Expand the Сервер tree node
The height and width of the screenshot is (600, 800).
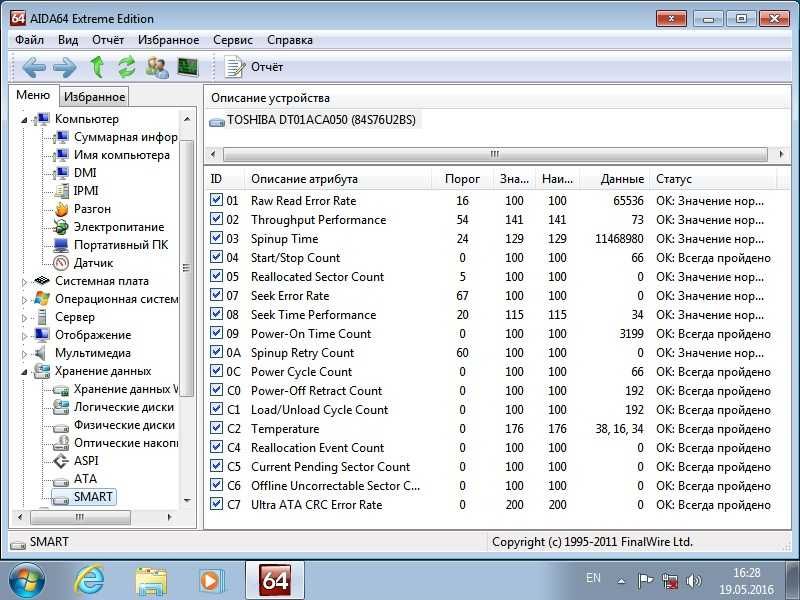(x=24, y=318)
